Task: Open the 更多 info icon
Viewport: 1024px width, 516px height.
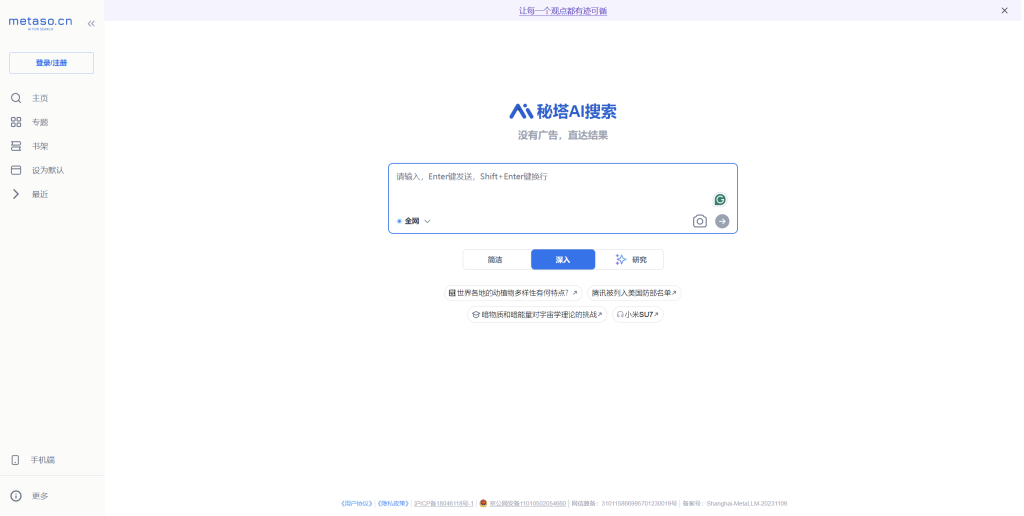Action: click(16, 496)
